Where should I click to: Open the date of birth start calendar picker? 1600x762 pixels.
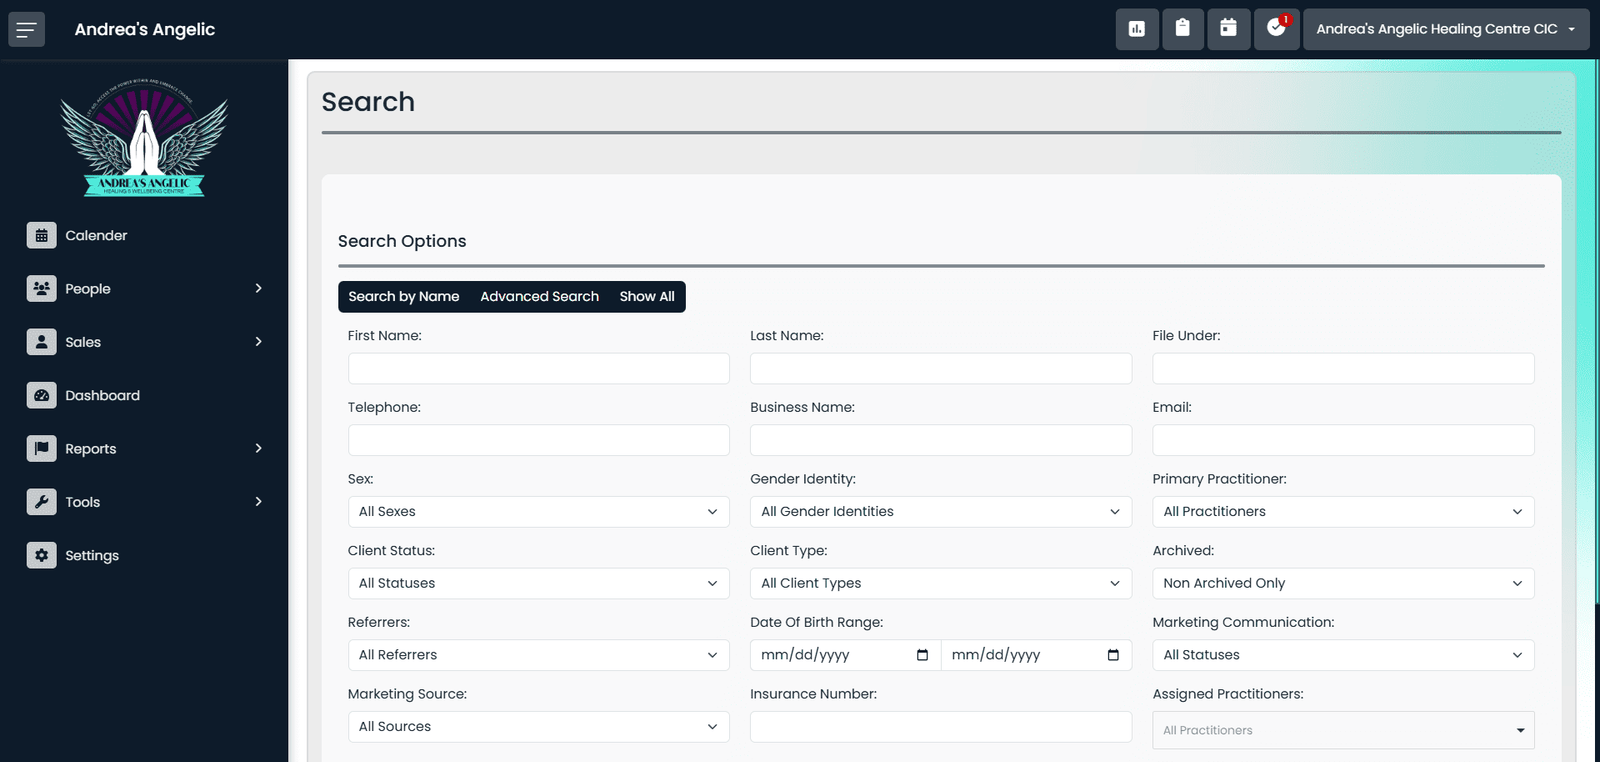pos(922,655)
